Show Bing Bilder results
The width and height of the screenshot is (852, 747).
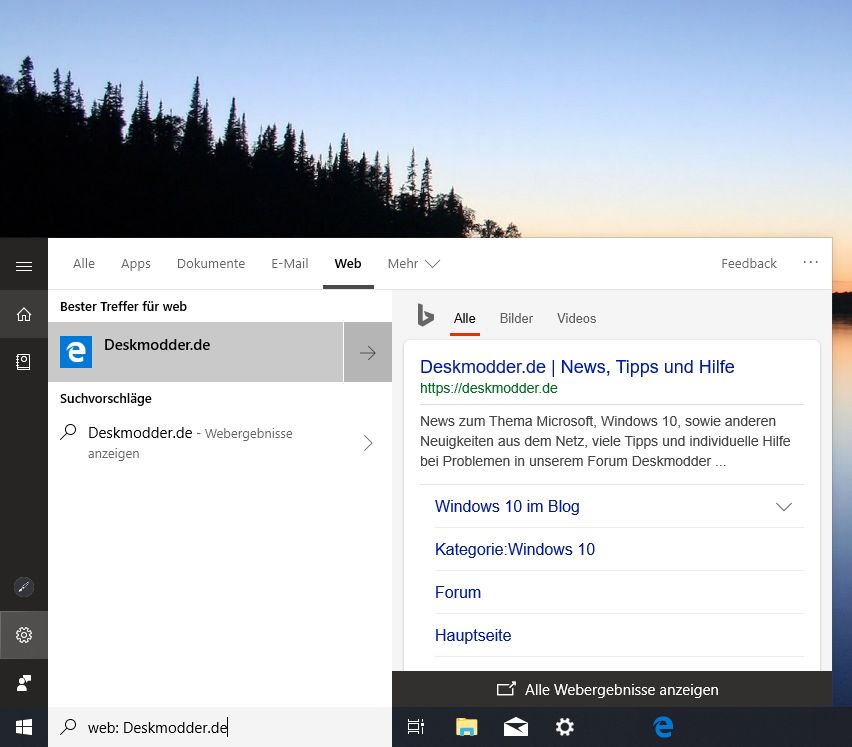pyautogui.click(x=516, y=318)
